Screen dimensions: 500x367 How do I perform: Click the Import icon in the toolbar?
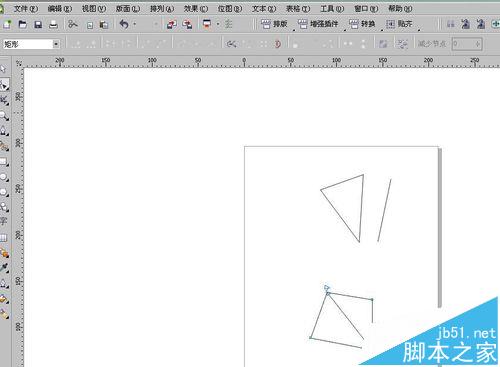(172, 24)
